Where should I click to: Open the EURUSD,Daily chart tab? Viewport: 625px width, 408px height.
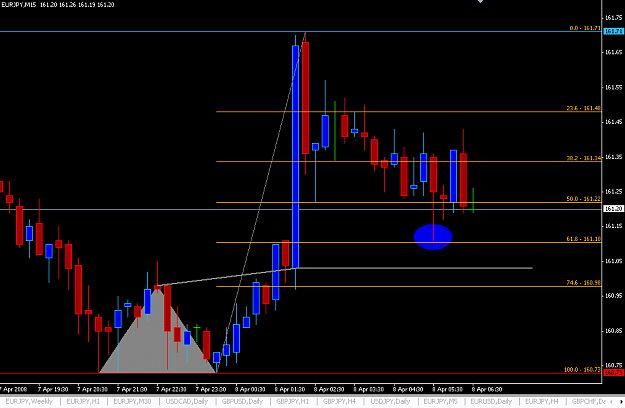[491, 401]
